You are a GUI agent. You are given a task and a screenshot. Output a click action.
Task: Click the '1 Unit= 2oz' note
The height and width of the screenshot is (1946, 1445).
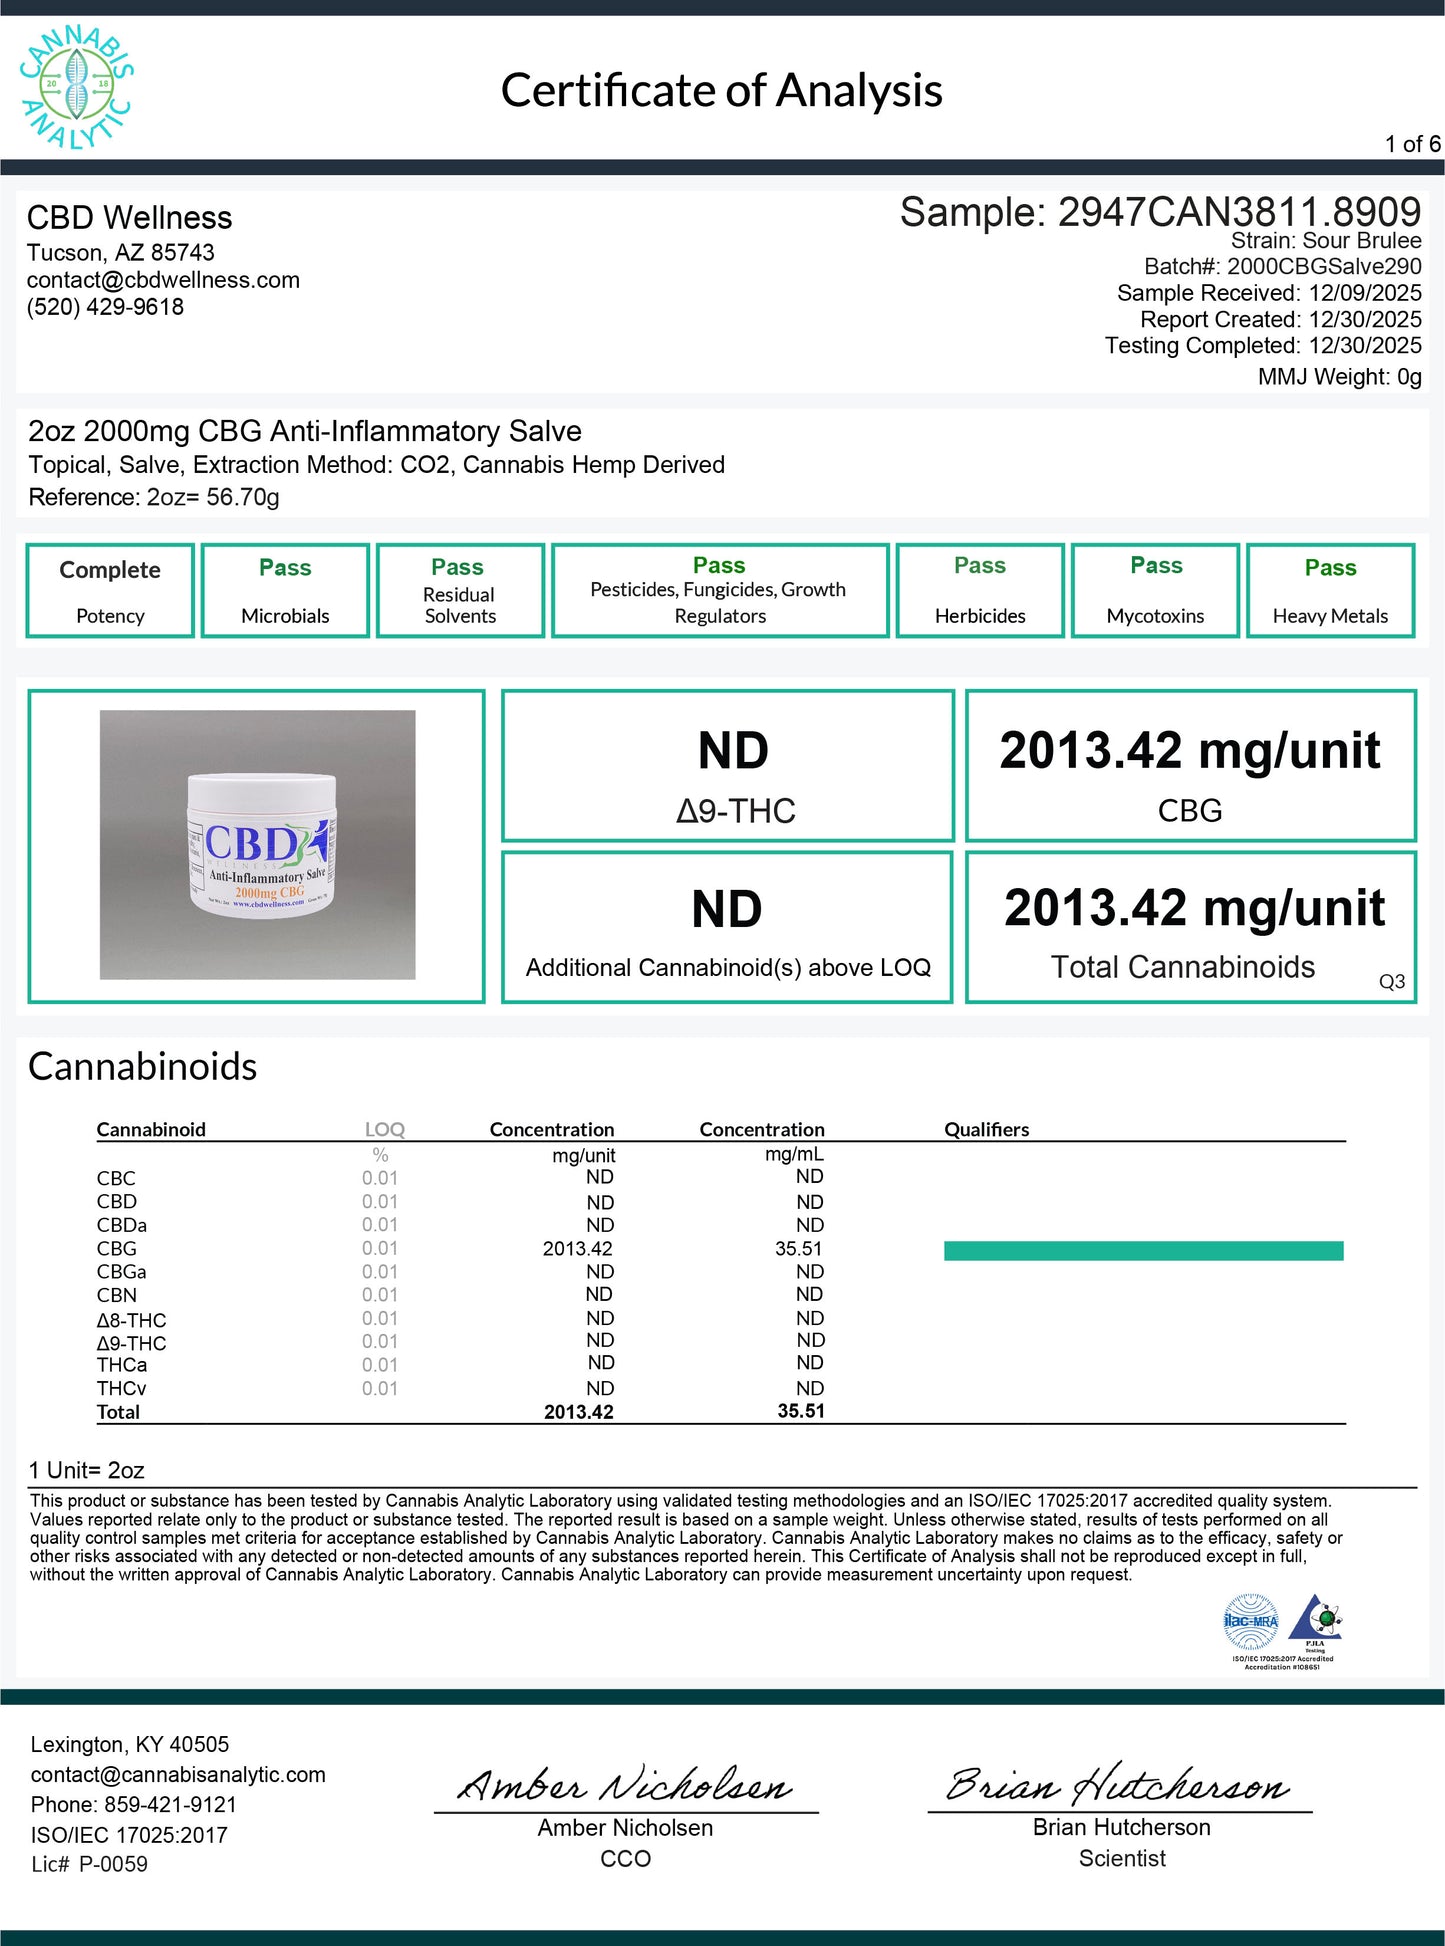tap(87, 1470)
